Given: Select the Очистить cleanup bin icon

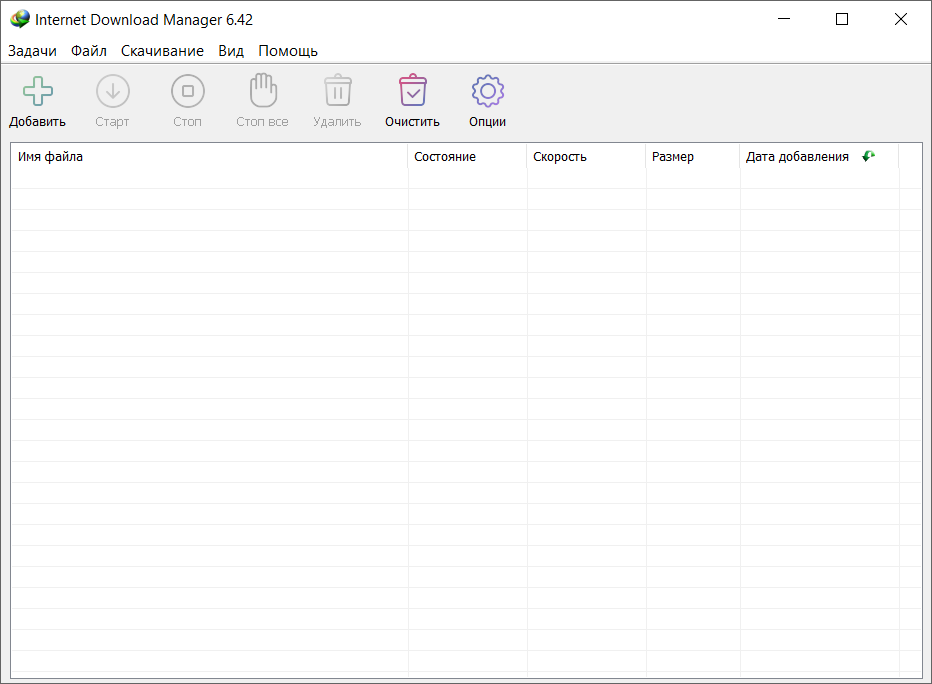Looking at the screenshot, I should (412, 92).
